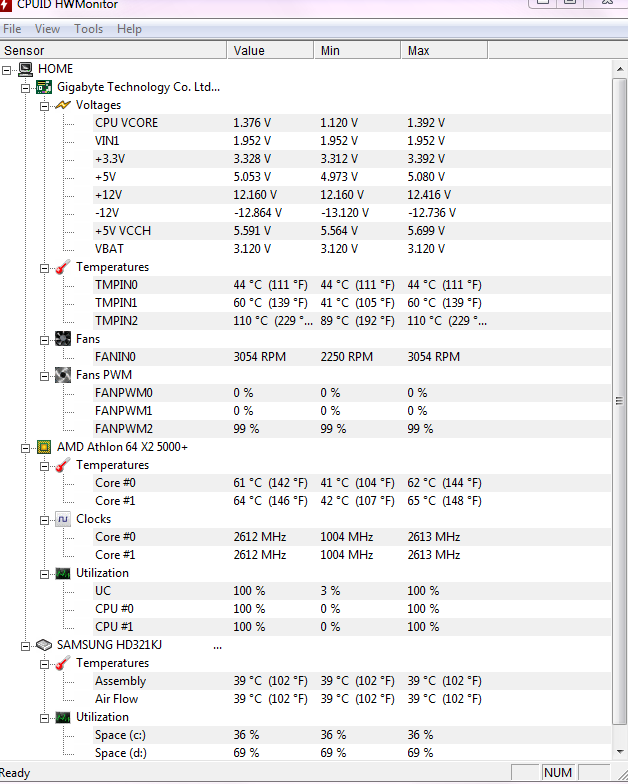The width and height of the screenshot is (628, 784).
Task: Open the Tools menu
Action: pyautogui.click(x=88, y=29)
